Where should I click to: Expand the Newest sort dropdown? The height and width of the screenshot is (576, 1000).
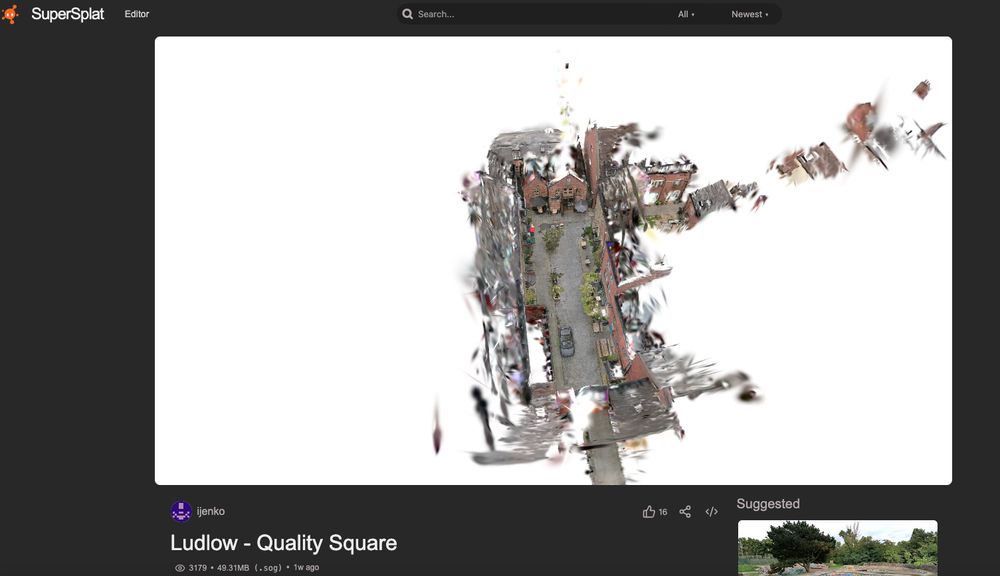(749, 14)
